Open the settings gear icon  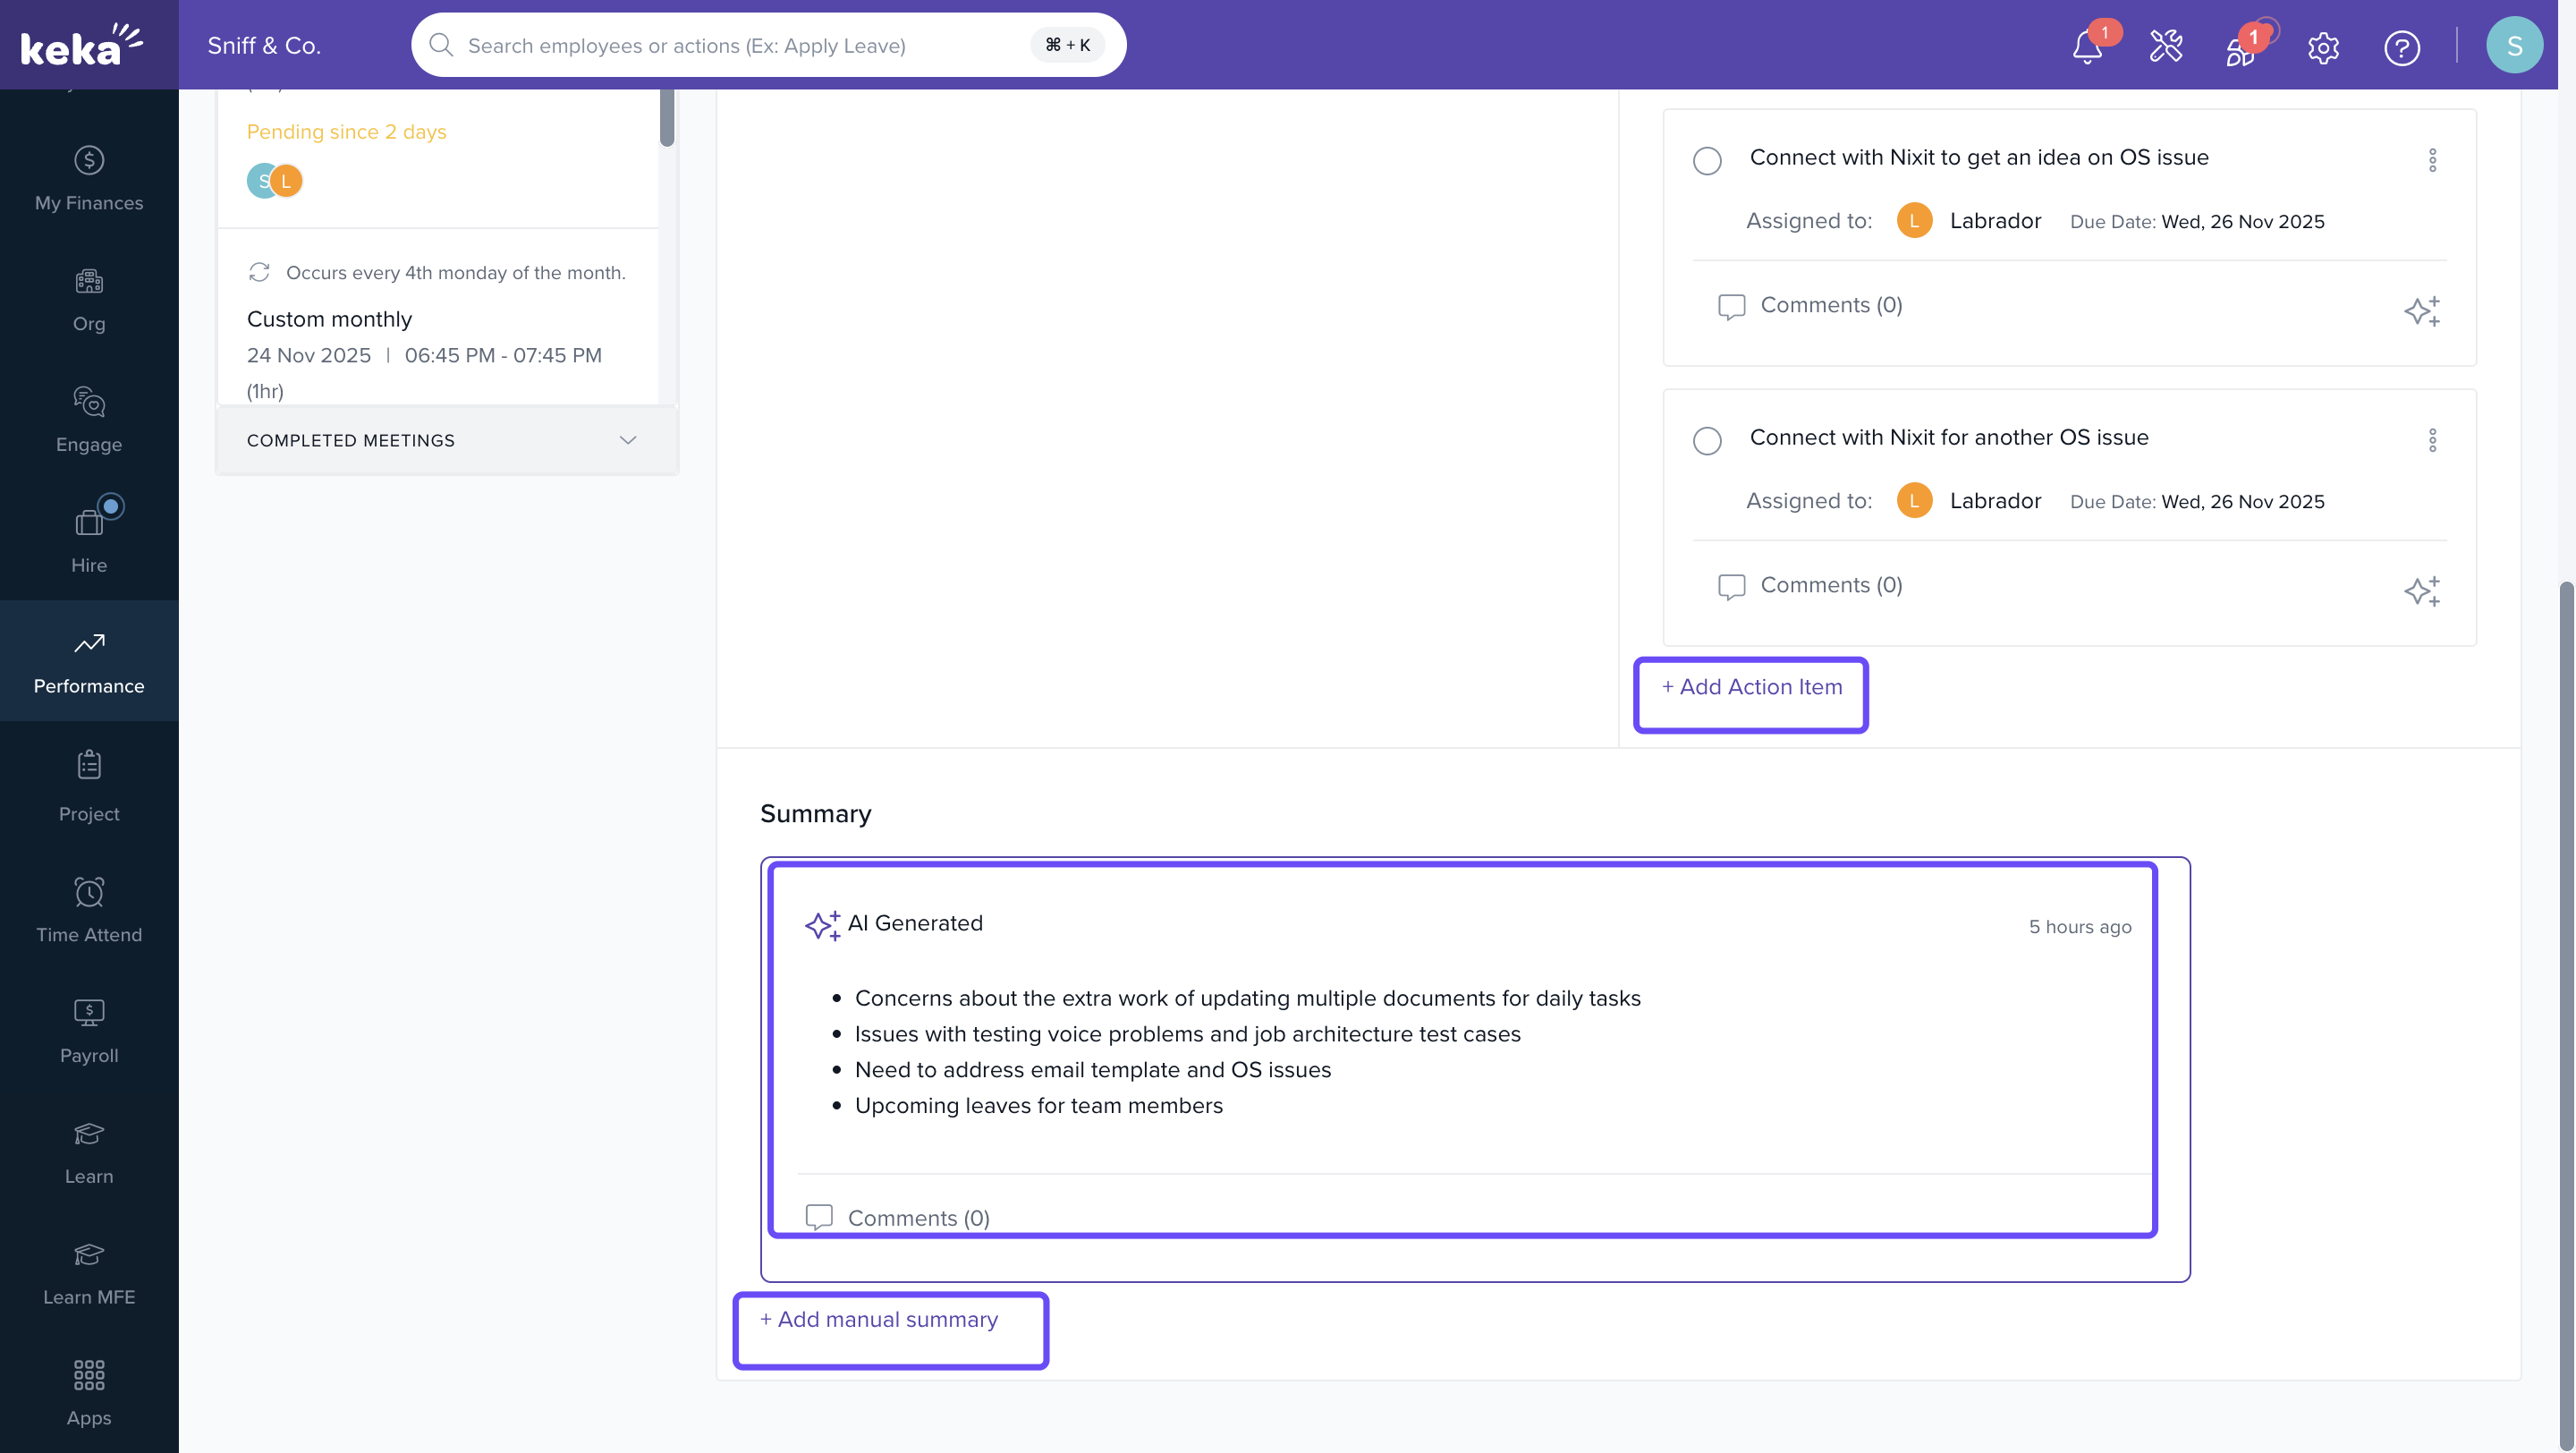tap(2323, 47)
